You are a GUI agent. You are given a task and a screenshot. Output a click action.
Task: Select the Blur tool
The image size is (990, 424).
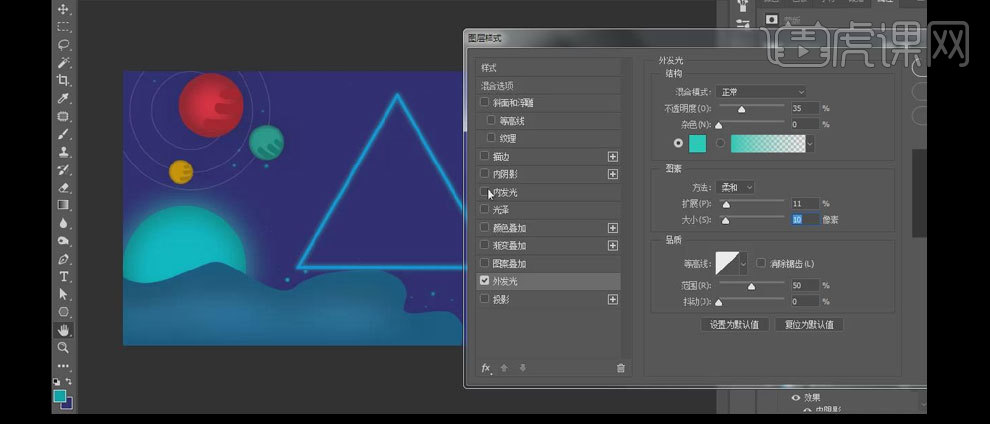[x=64, y=223]
